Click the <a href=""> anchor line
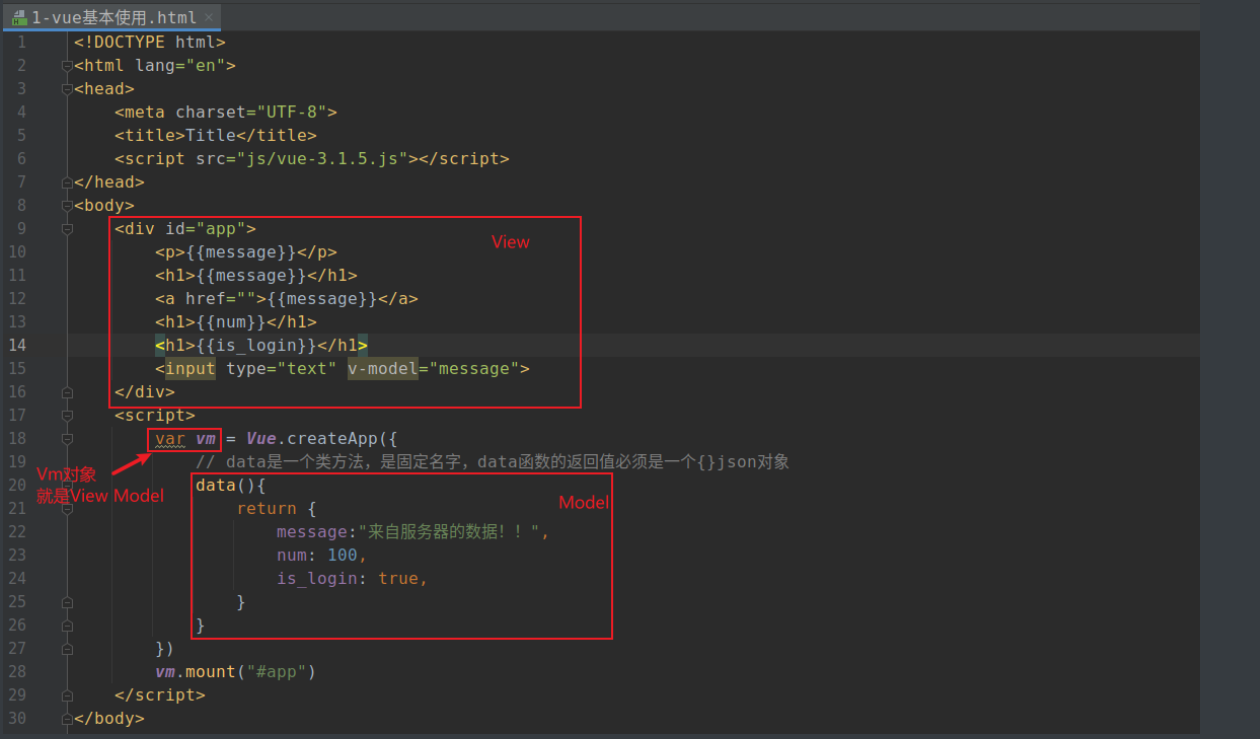The height and width of the screenshot is (739, 1260). point(287,299)
